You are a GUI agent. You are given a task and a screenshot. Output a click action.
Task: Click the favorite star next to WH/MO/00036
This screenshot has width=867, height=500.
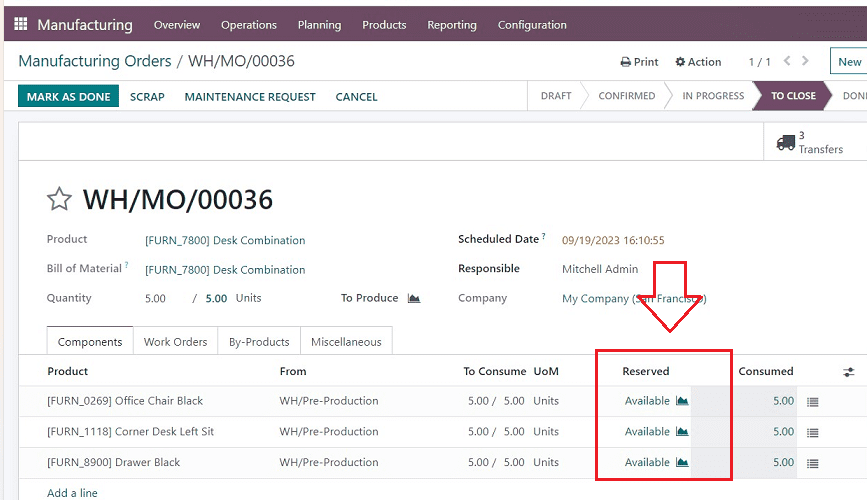(x=59, y=199)
